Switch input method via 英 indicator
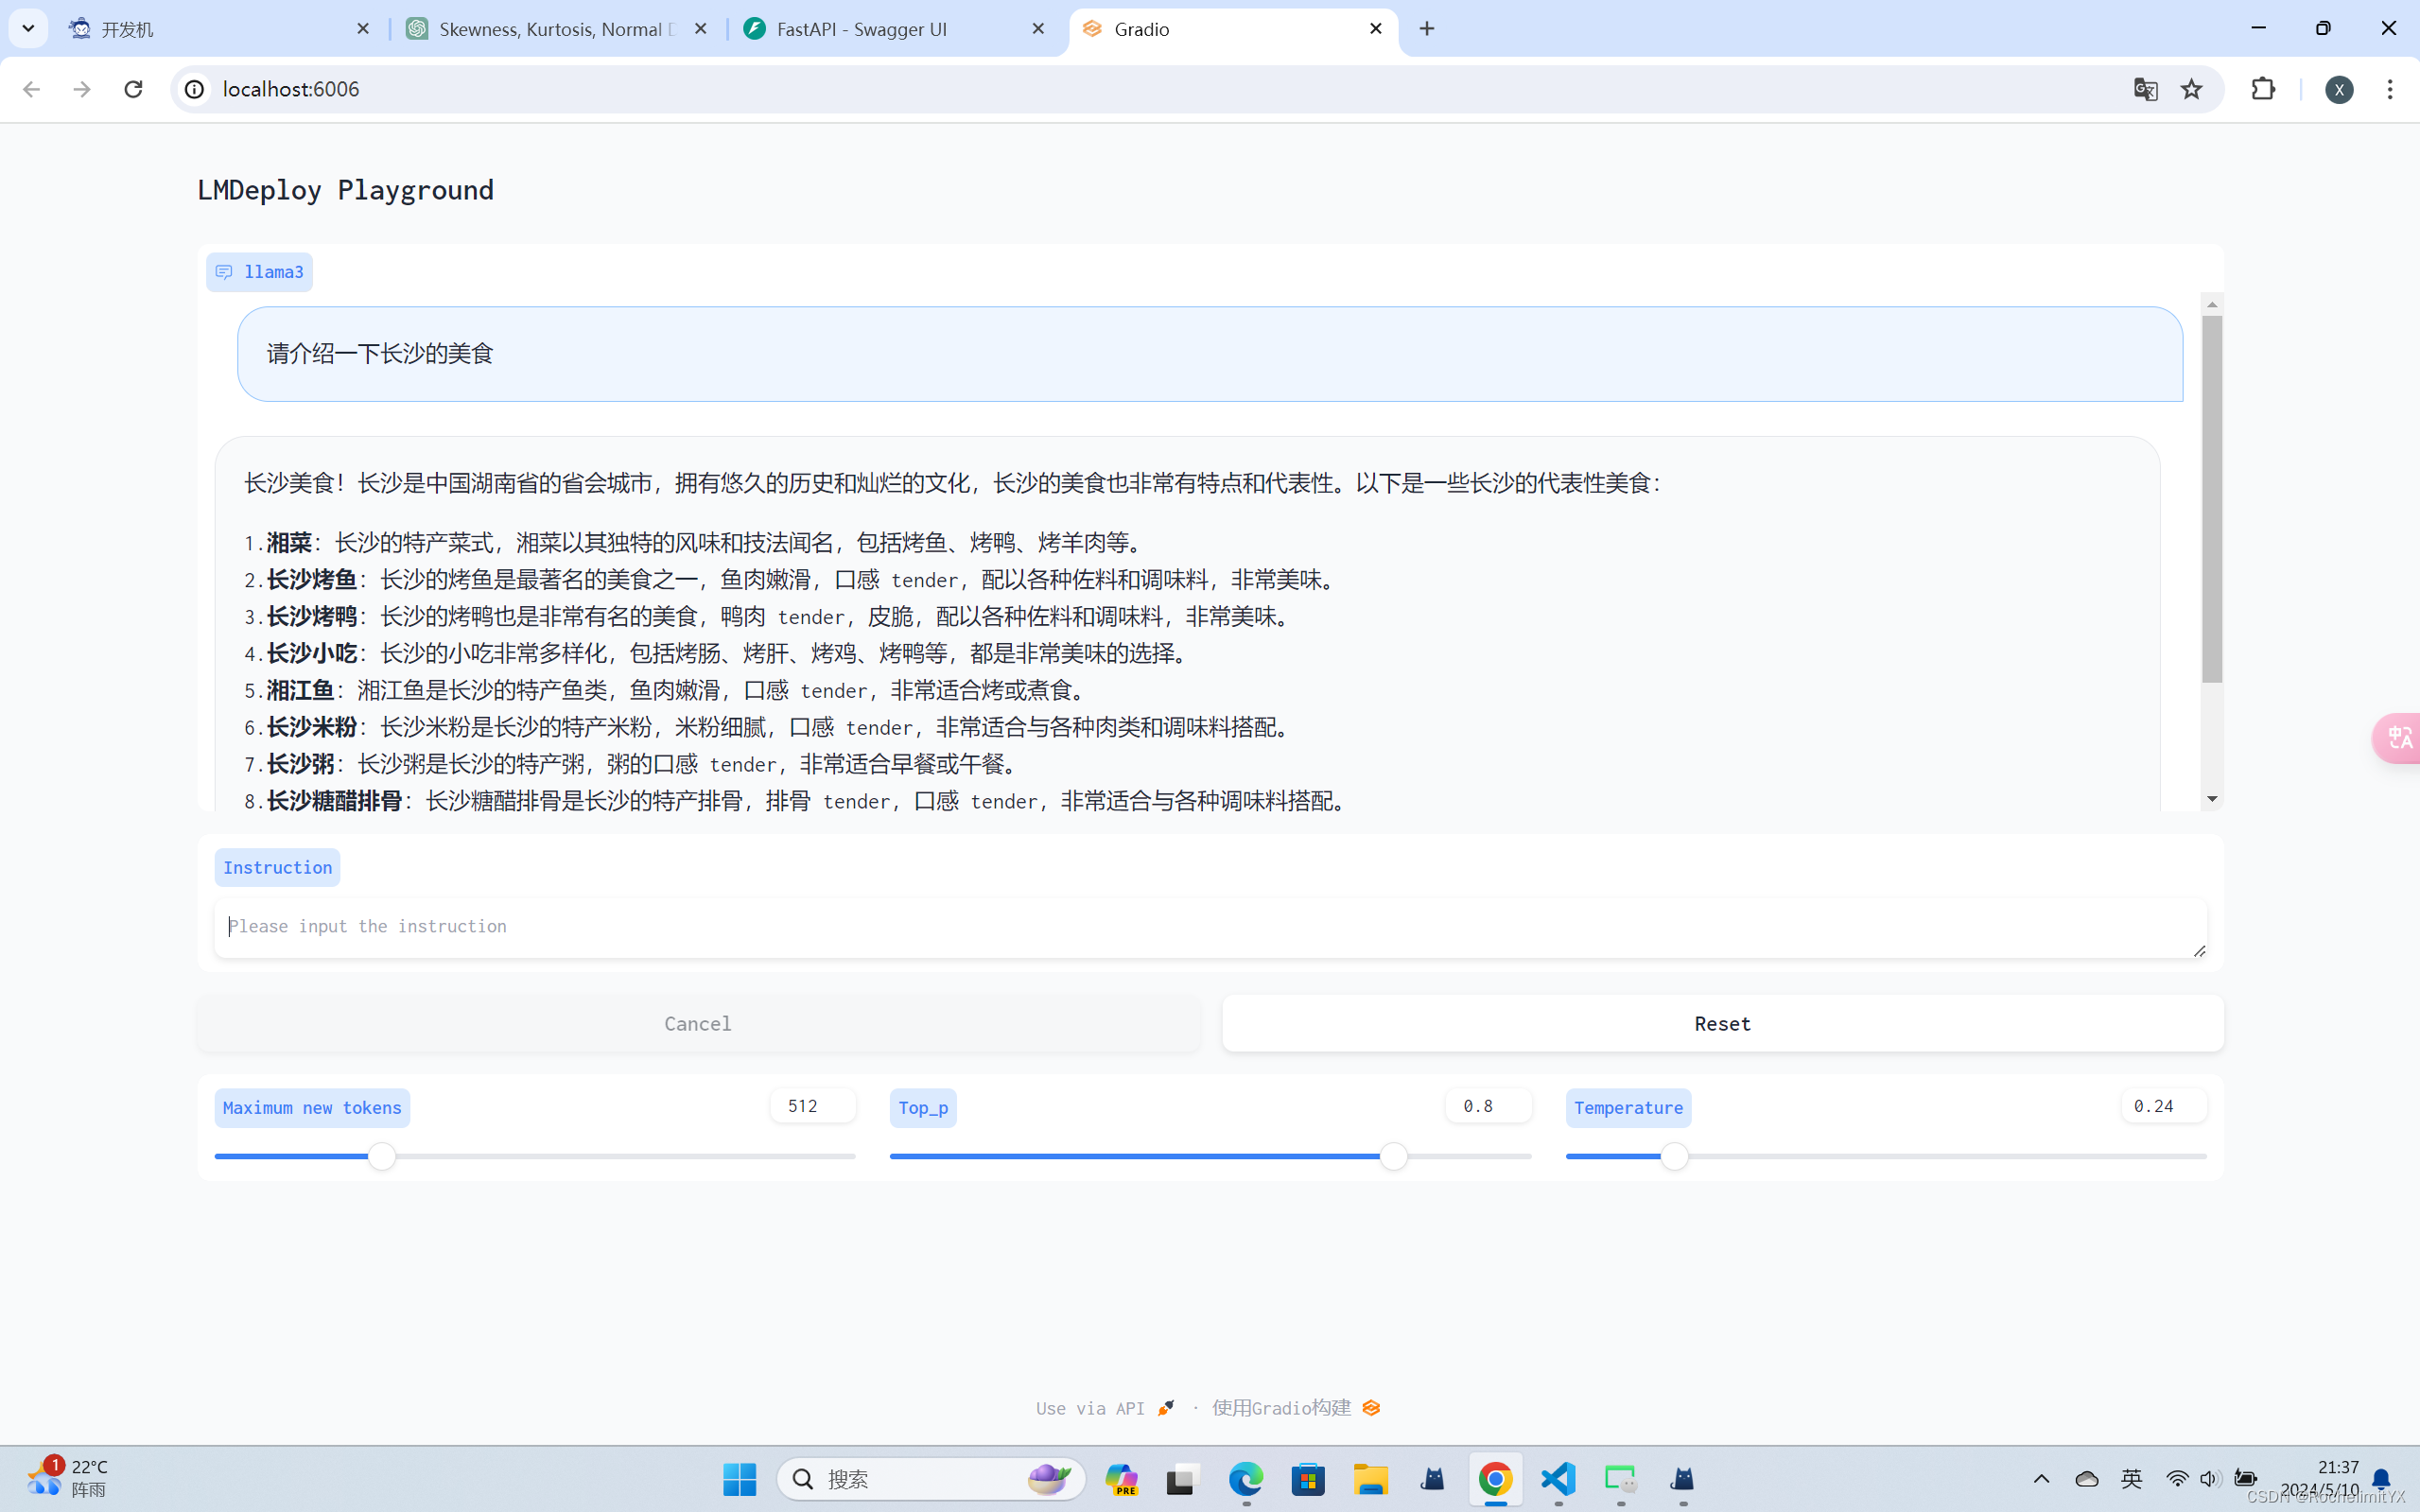Viewport: 2420px width, 1512px height. (x=2131, y=1479)
